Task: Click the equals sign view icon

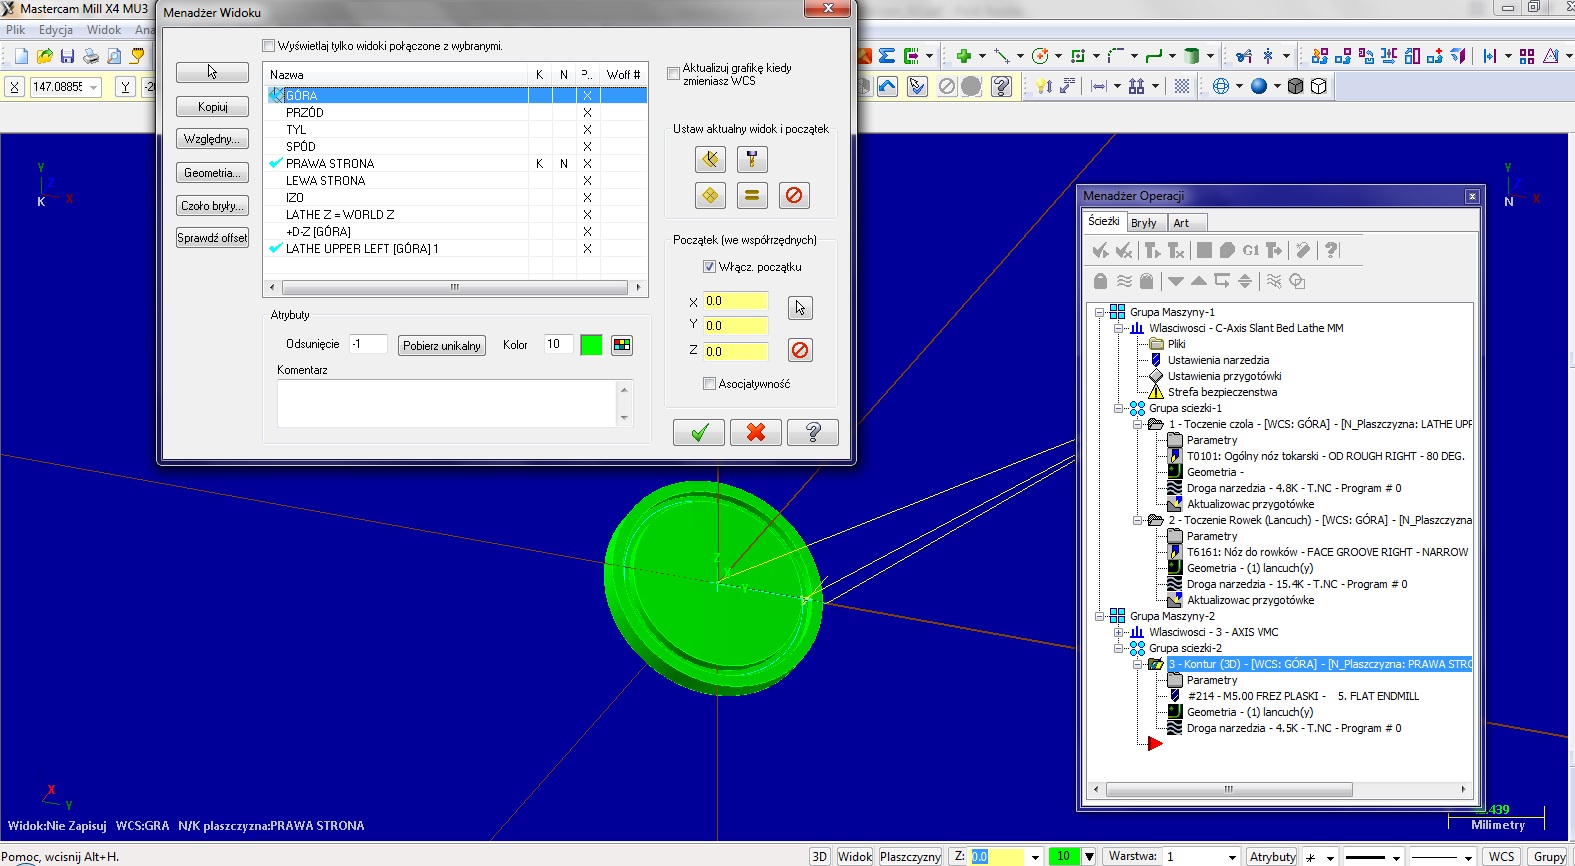Action: point(752,196)
